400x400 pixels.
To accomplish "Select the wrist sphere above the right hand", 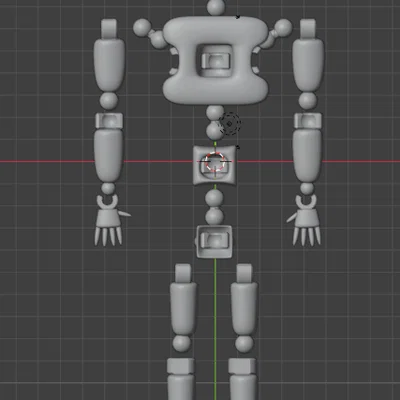I will click(x=307, y=188).
